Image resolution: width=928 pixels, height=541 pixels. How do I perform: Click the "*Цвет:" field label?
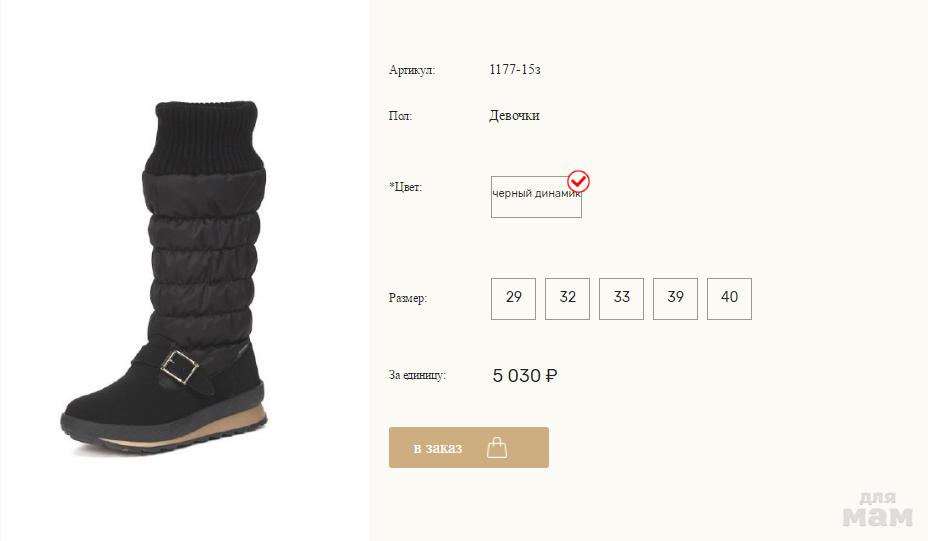405,187
